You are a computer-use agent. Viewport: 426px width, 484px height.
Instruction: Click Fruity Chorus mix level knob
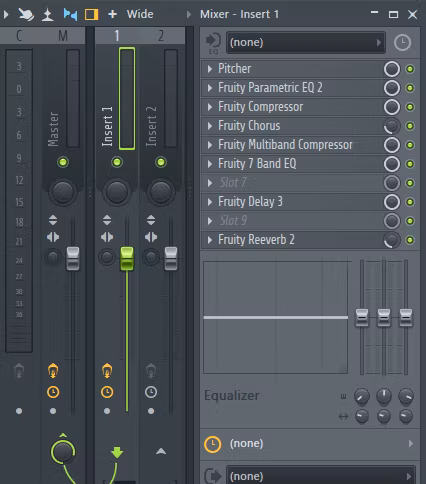click(x=392, y=126)
